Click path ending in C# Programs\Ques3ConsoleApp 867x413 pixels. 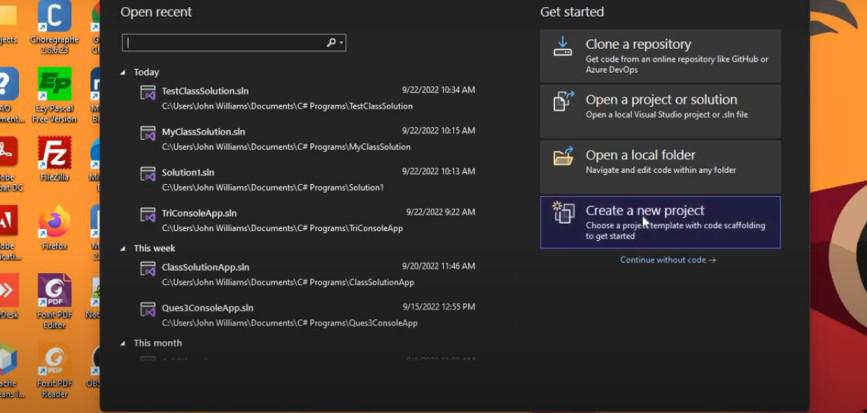(289, 323)
